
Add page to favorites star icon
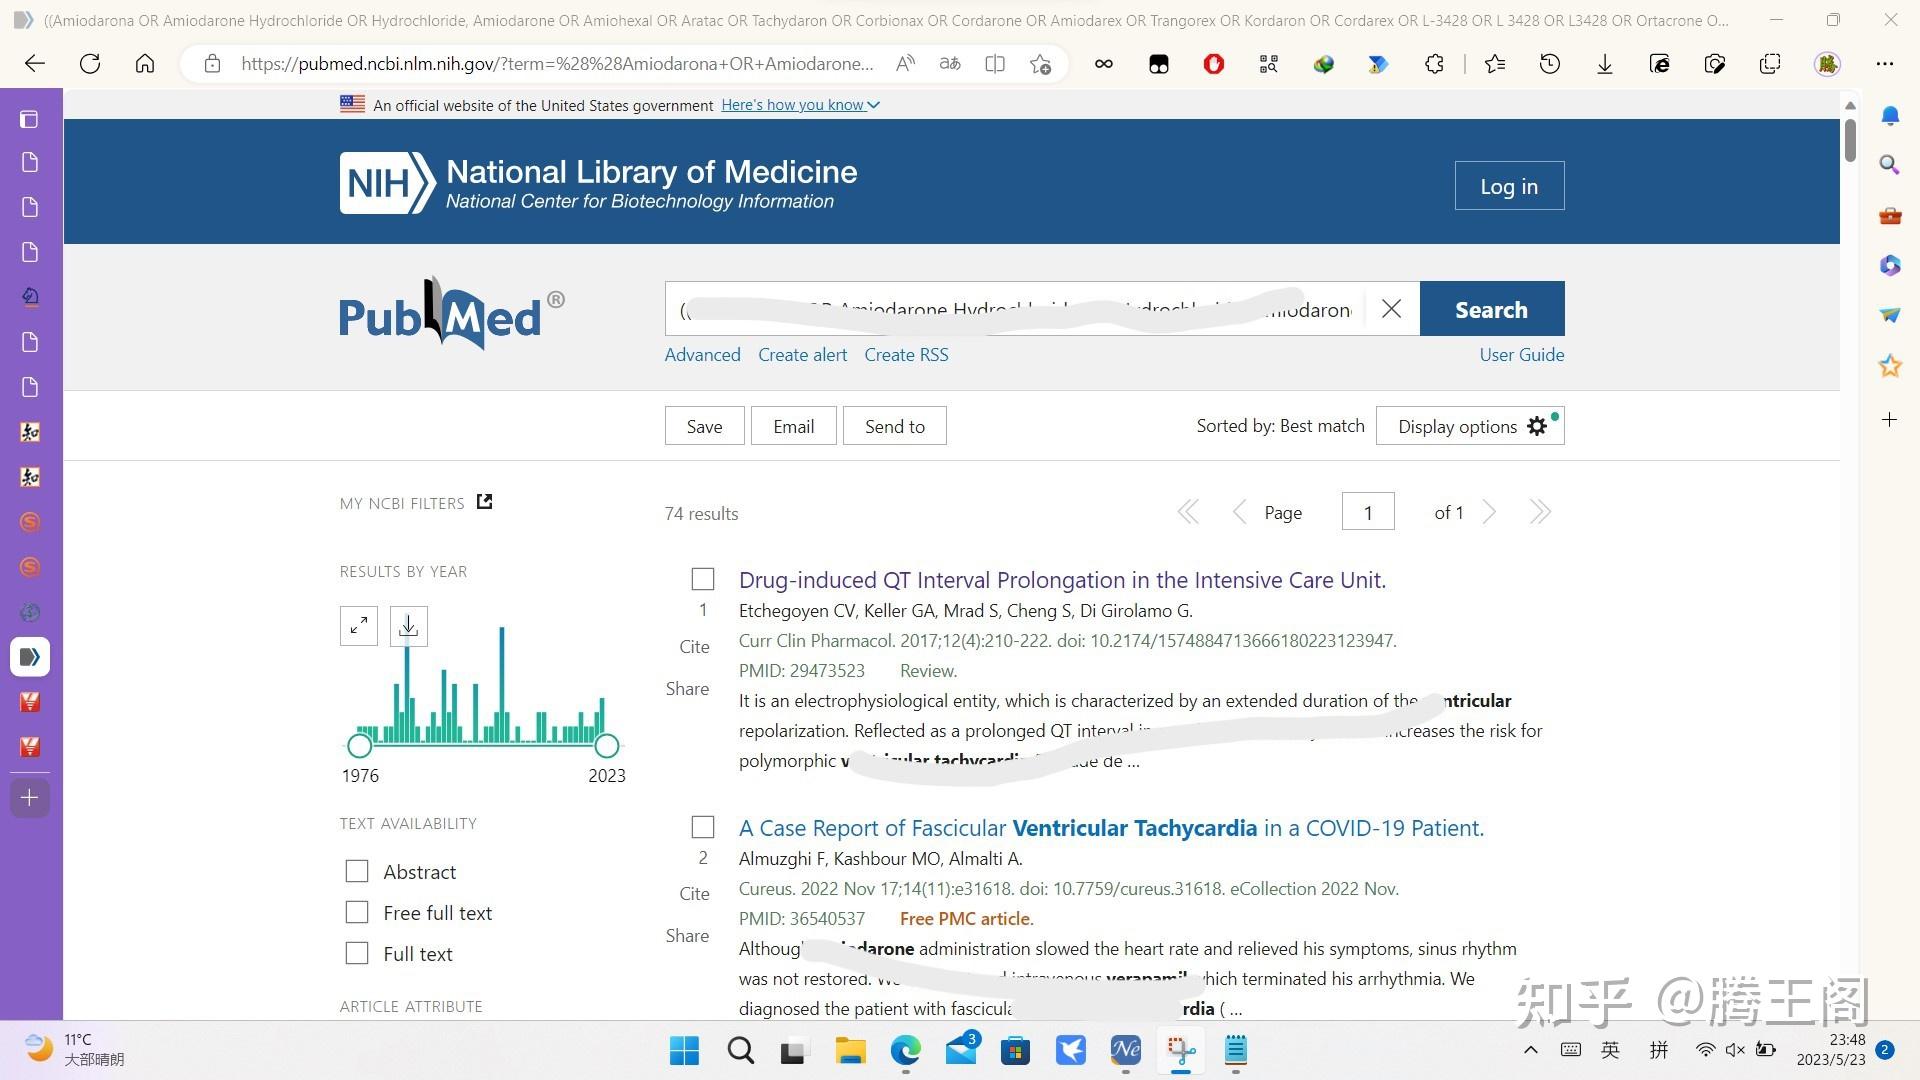click(x=1040, y=64)
